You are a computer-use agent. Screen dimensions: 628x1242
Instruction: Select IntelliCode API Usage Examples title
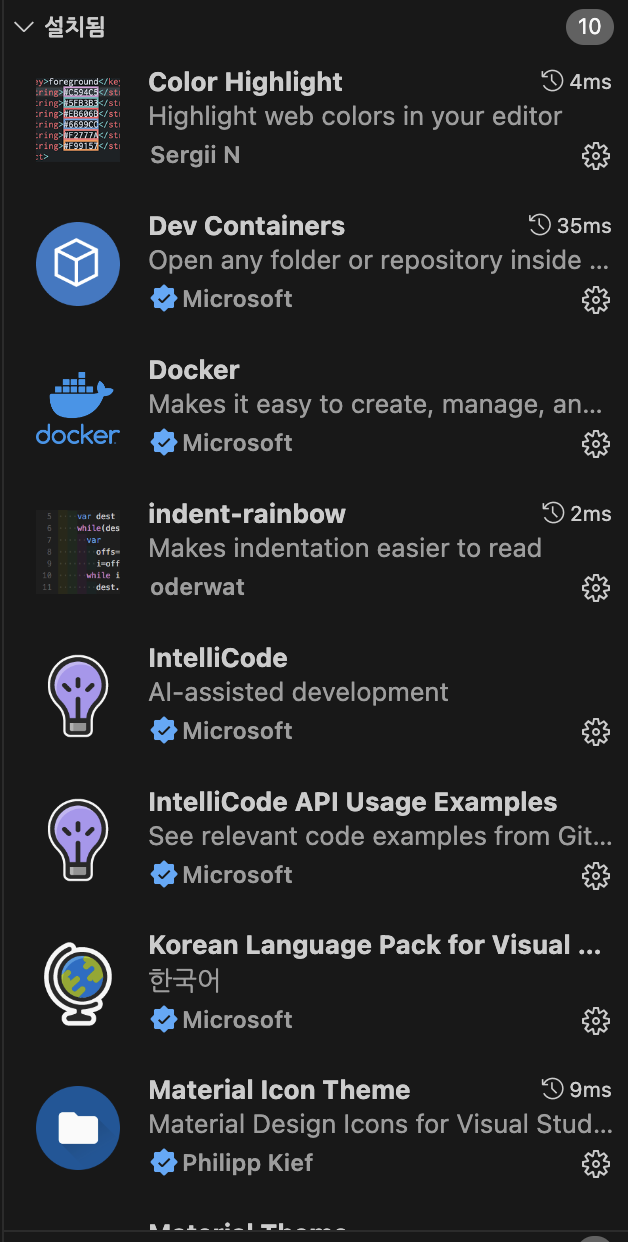coord(353,802)
